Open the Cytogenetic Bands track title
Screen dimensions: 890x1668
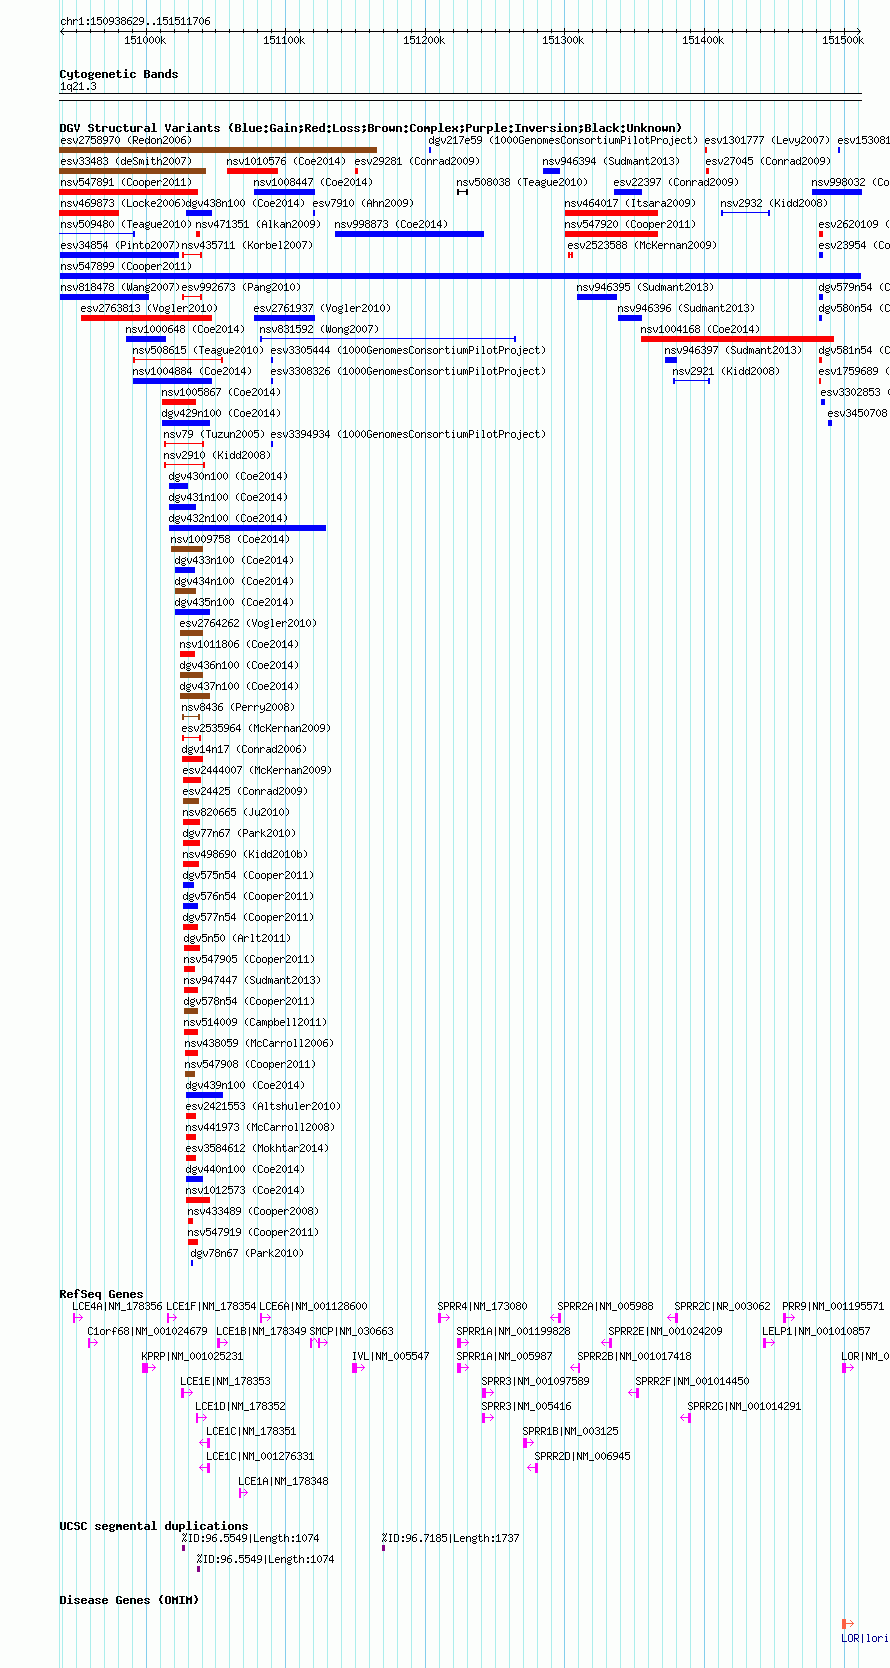coord(119,74)
